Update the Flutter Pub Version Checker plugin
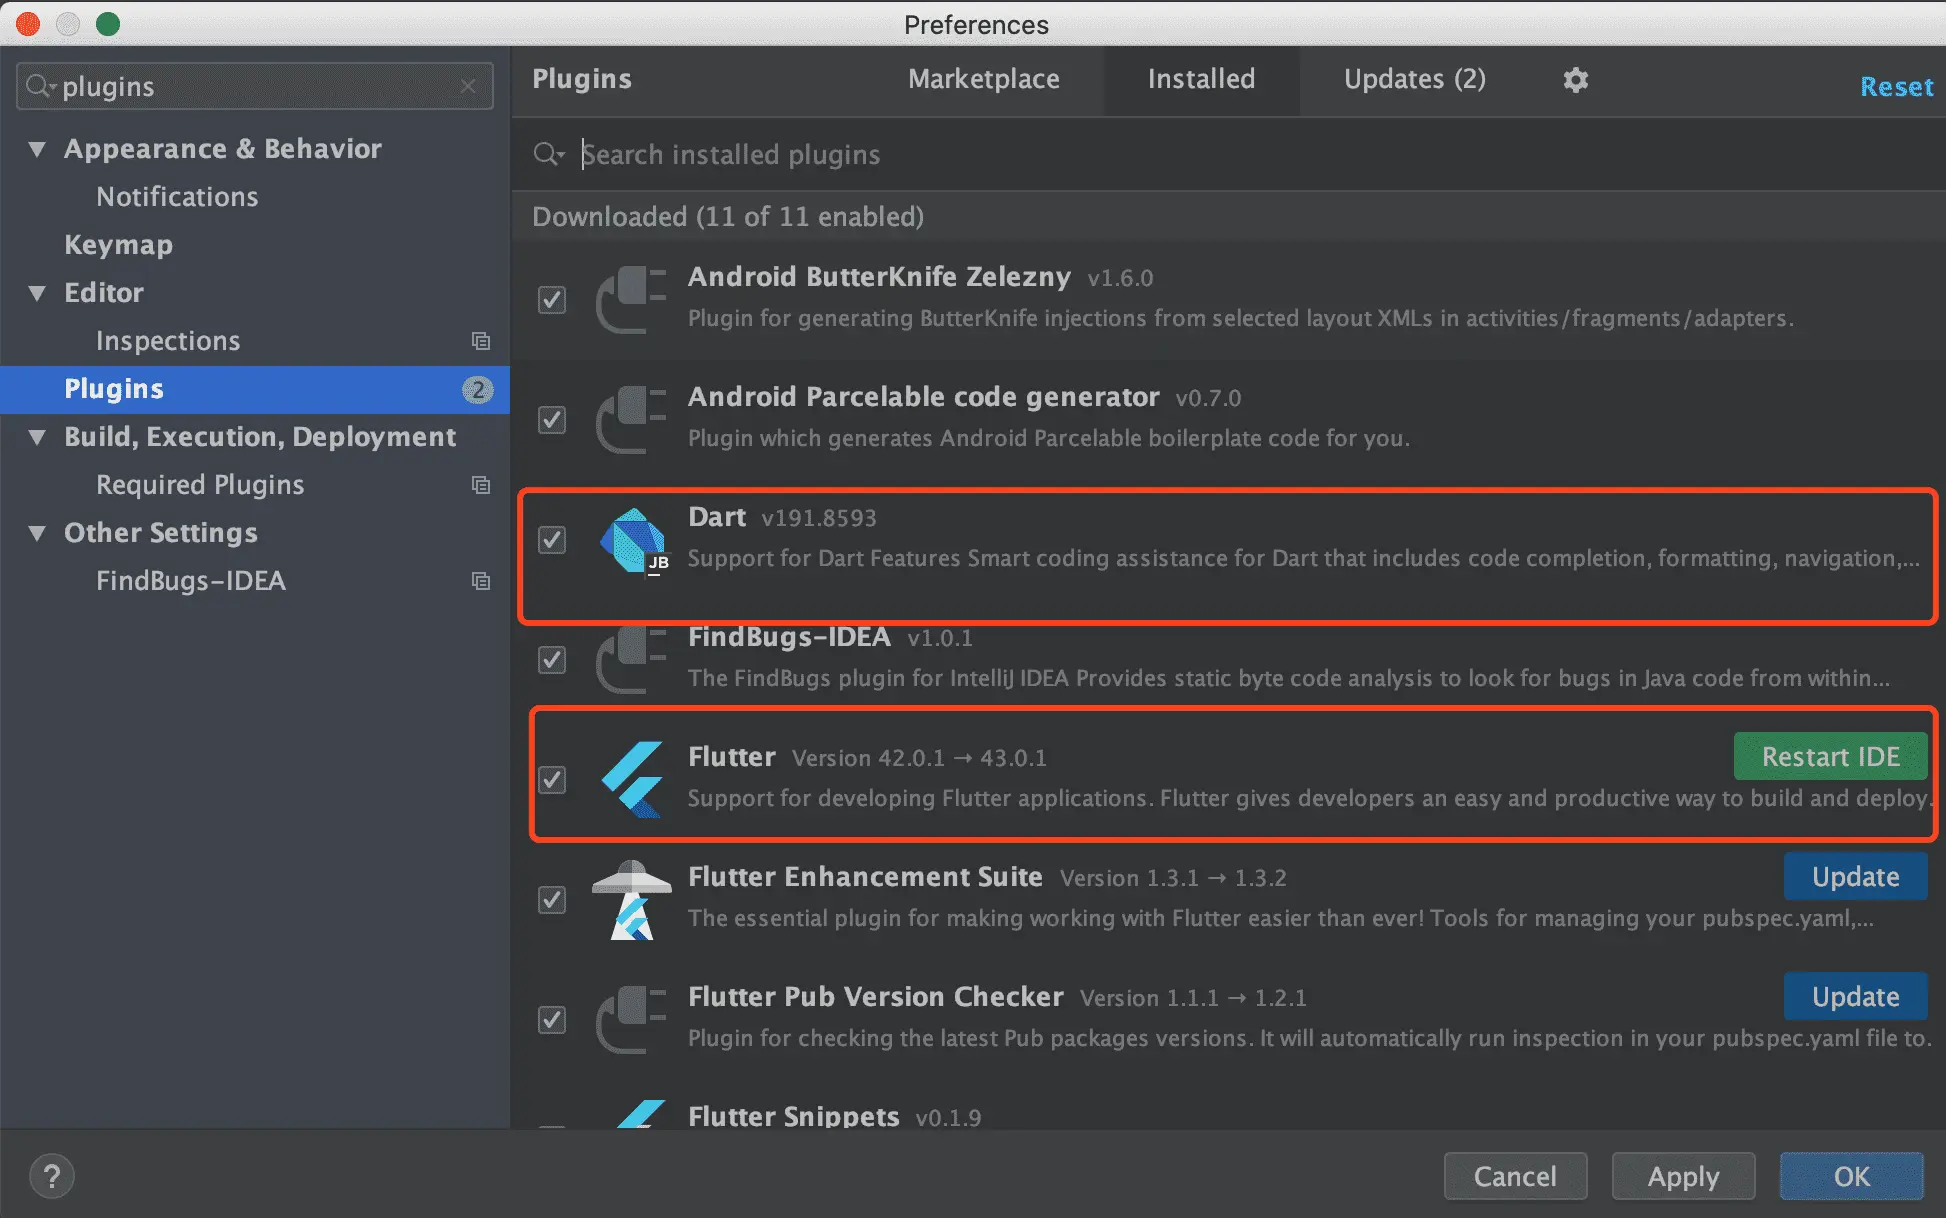Image resolution: width=1946 pixels, height=1218 pixels. coord(1855,996)
